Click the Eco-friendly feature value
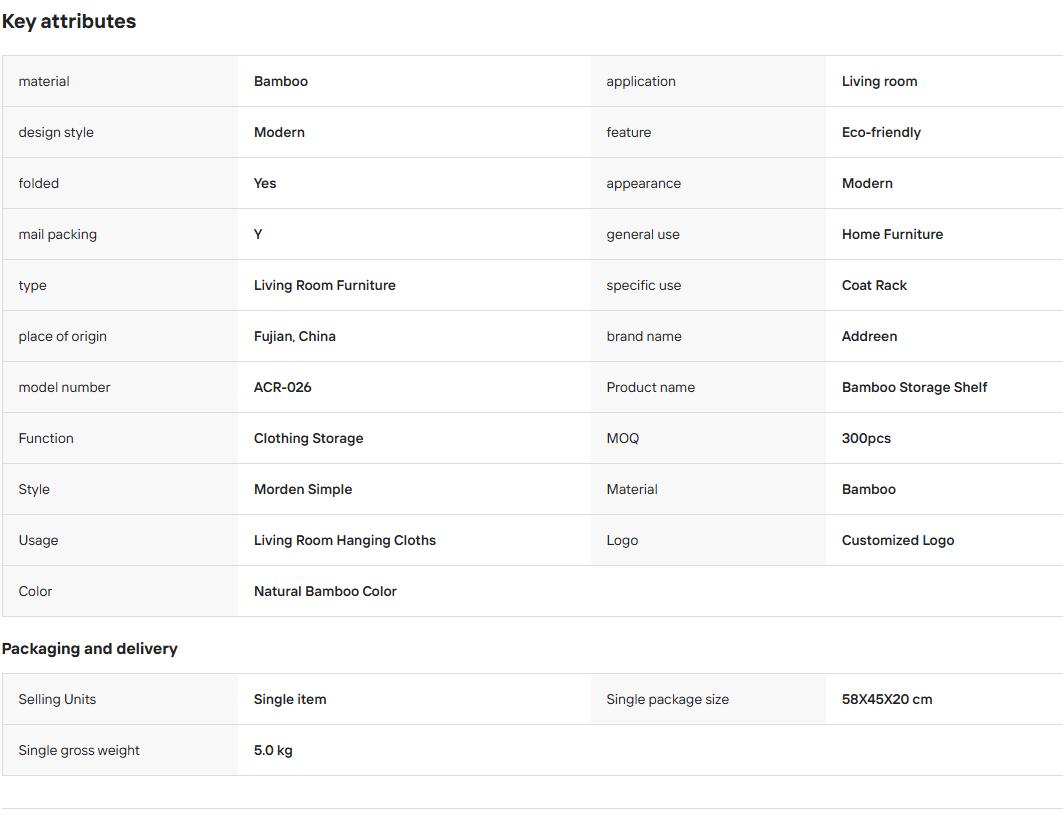Screen dimensions: 1063x814 pyautogui.click(x=881, y=132)
